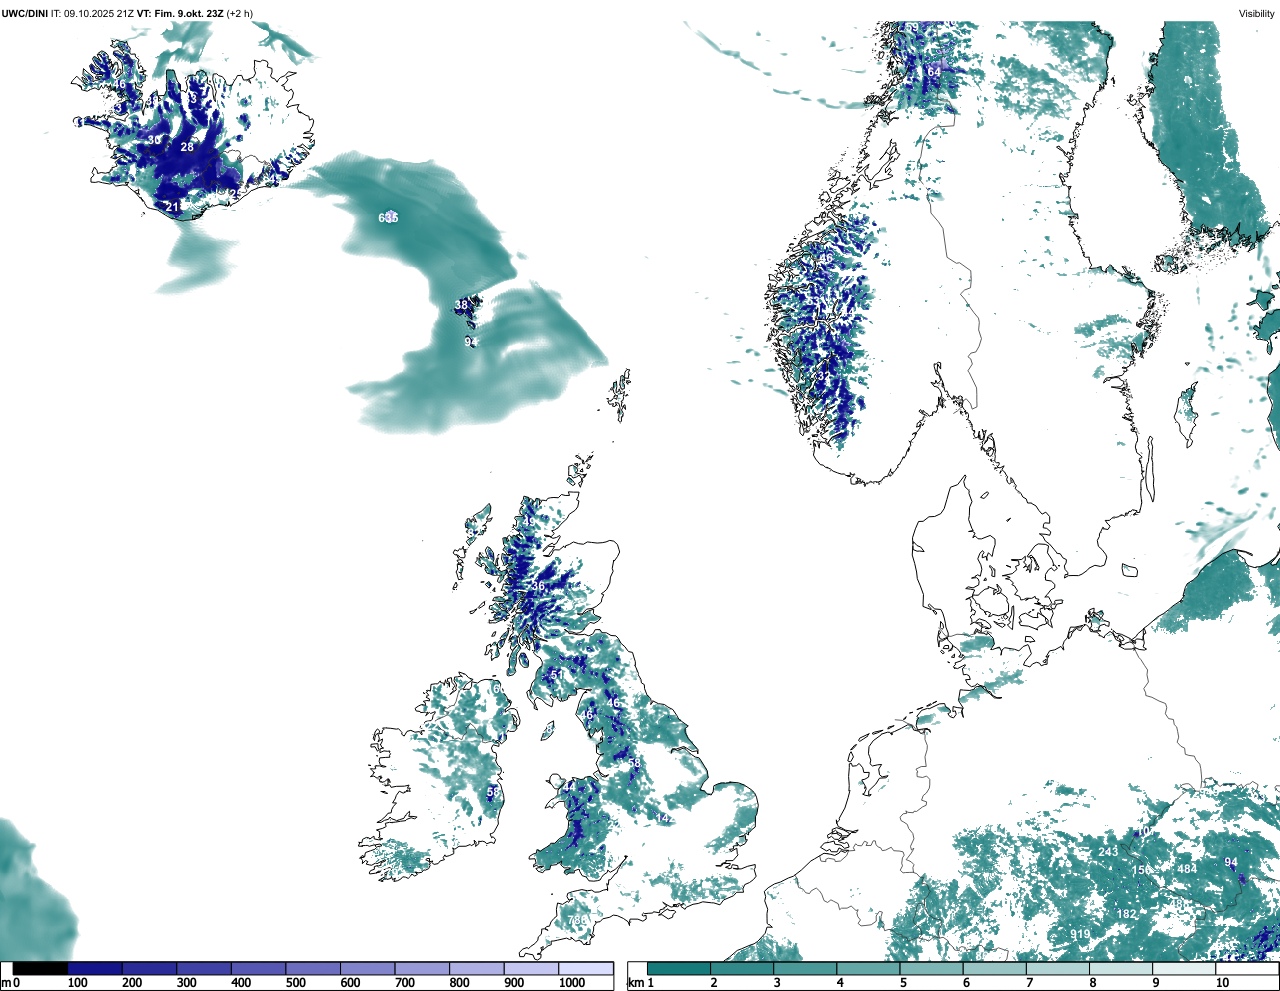Click the 484 visibility value
The width and height of the screenshot is (1280, 991).
(1187, 869)
